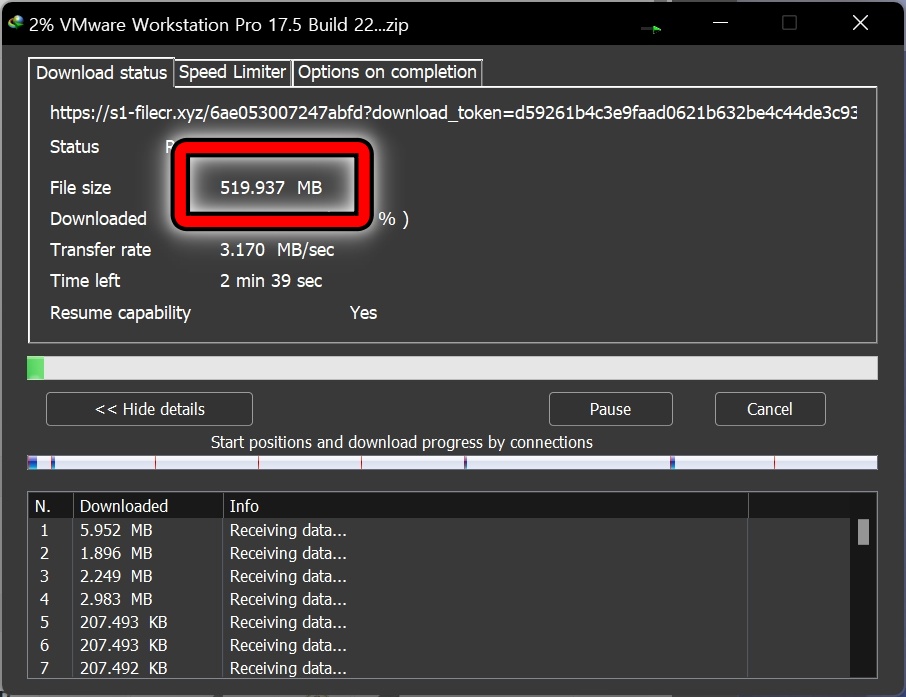This screenshot has width=906, height=697.
Task: Select the download URL text
Action: click(453, 112)
